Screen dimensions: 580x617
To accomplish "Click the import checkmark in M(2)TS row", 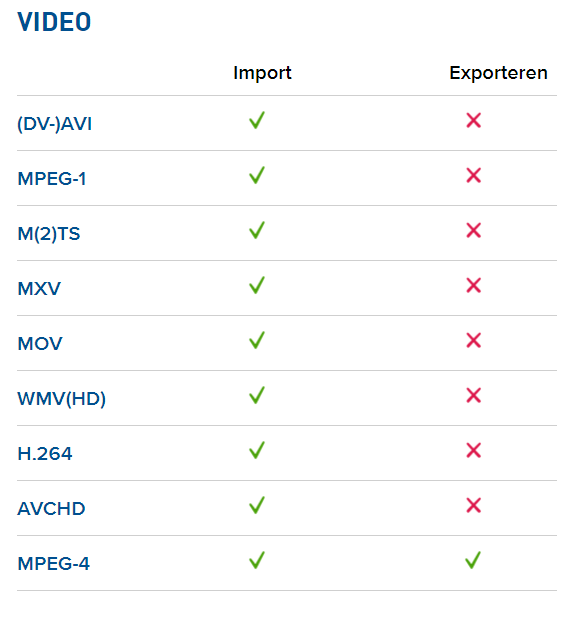I will pos(257,231).
